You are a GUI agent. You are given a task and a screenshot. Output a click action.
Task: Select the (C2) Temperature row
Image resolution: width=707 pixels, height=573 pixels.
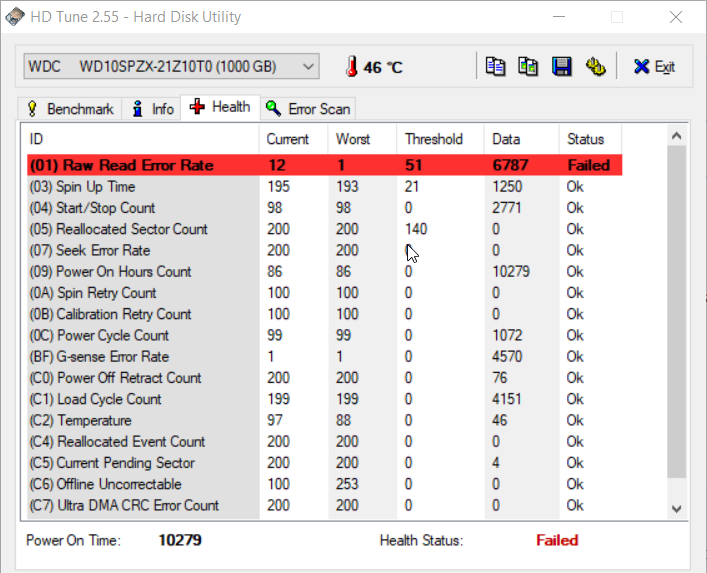coord(325,420)
